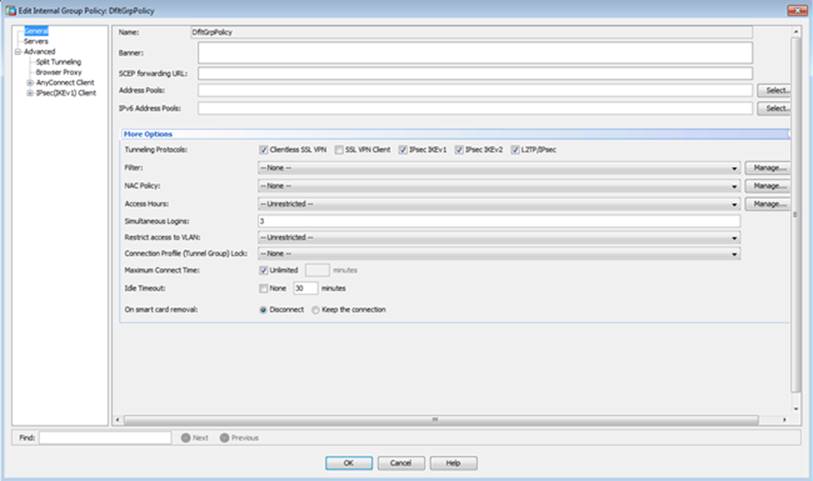Close the Edit Internal Group Policy window
The height and width of the screenshot is (481, 813).
[x=797, y=9]
